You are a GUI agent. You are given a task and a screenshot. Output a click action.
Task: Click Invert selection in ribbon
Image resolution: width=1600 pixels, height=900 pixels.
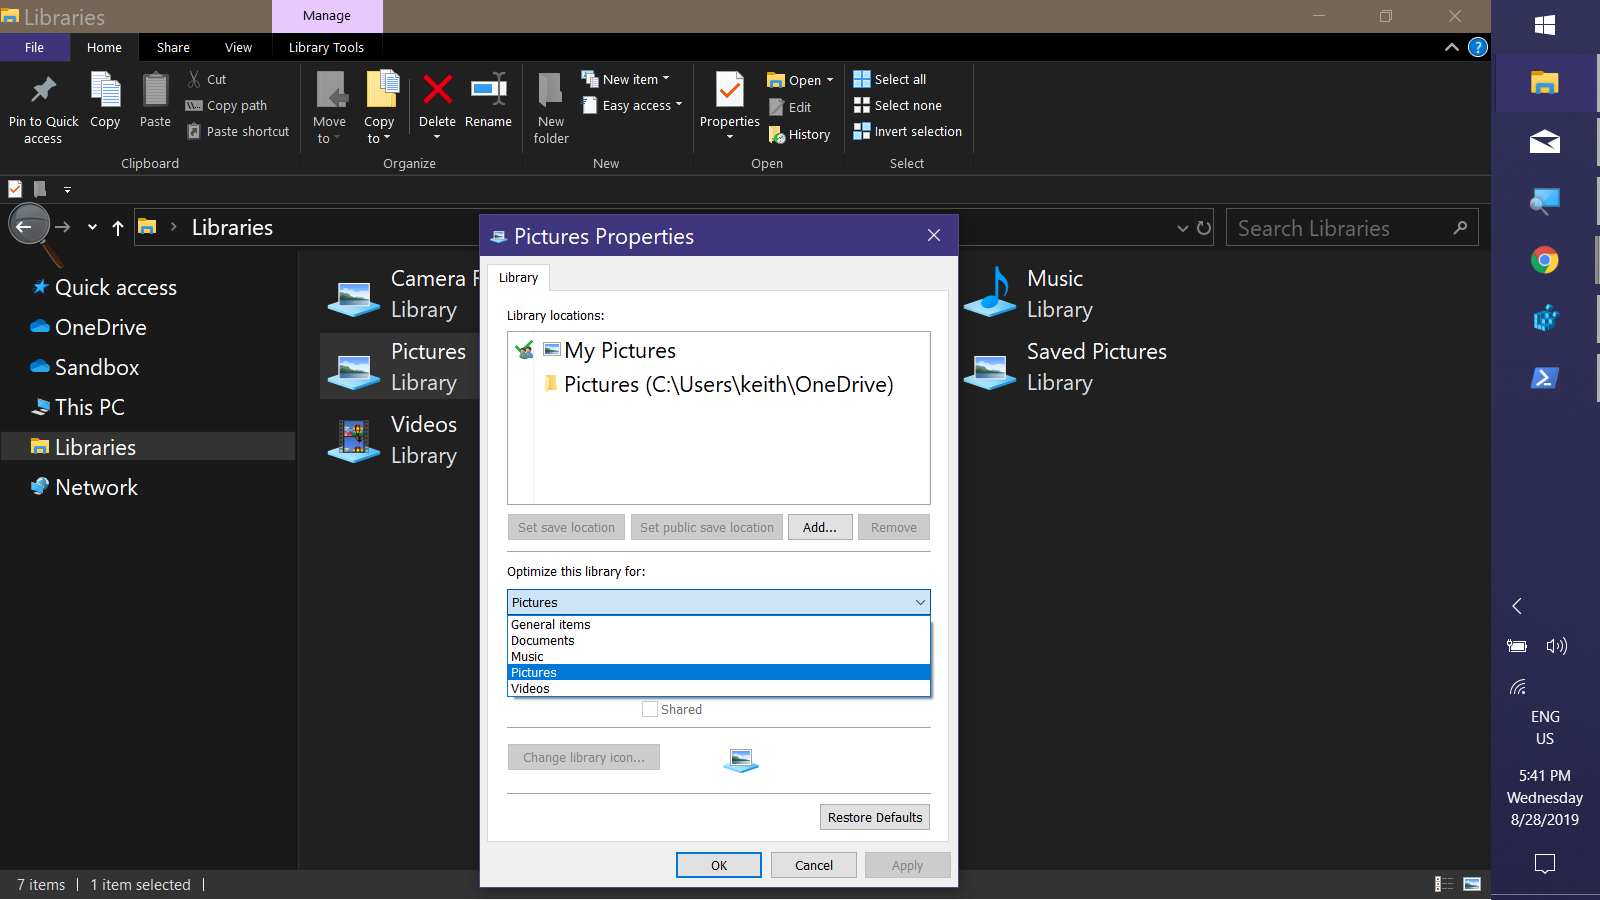pyautogui.click(x=908, y=131)
